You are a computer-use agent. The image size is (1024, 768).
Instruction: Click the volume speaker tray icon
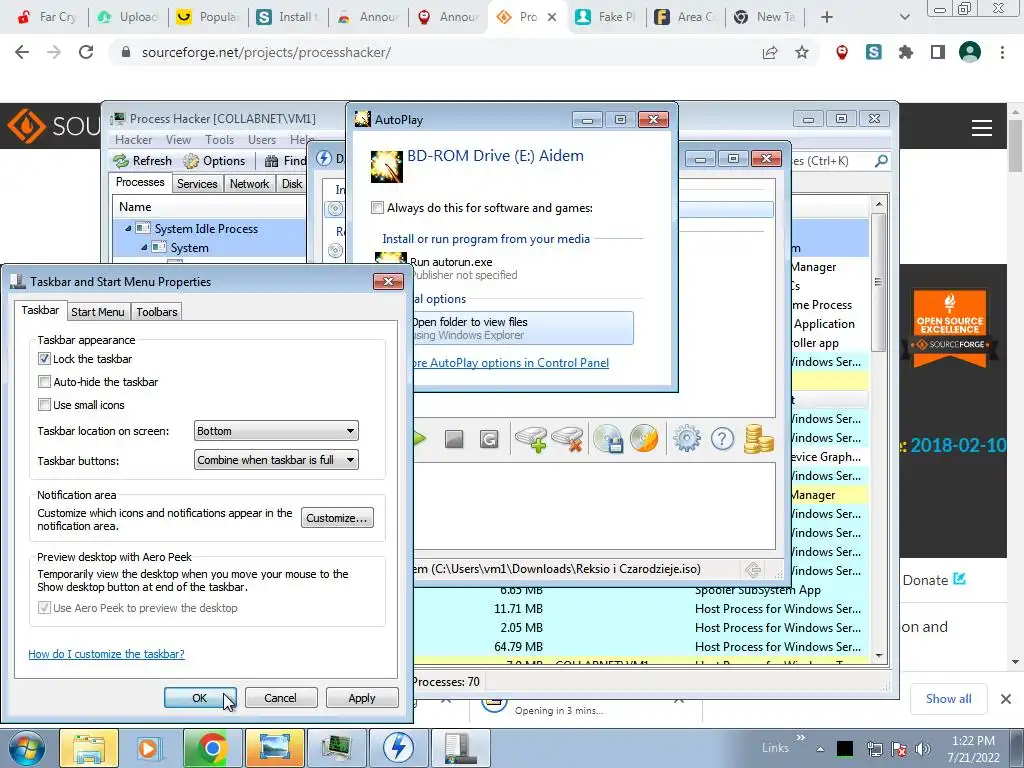click(923, 748)
